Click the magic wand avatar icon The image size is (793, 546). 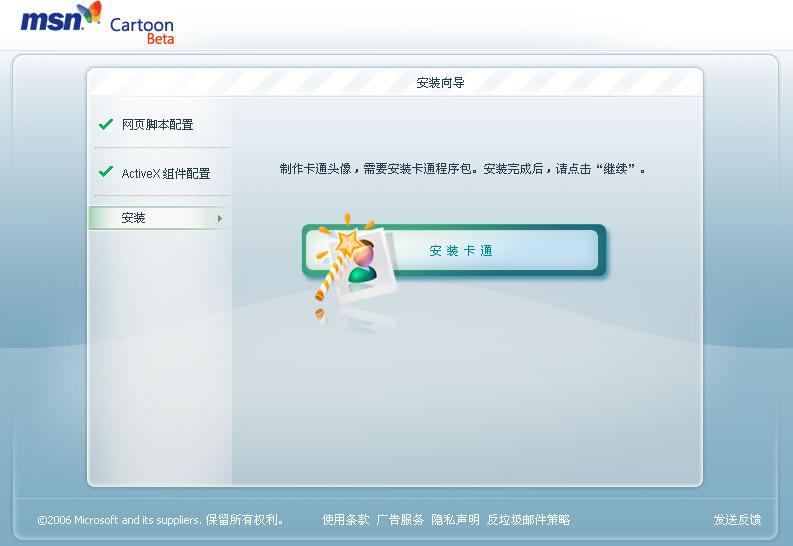(x=353, y=257)
